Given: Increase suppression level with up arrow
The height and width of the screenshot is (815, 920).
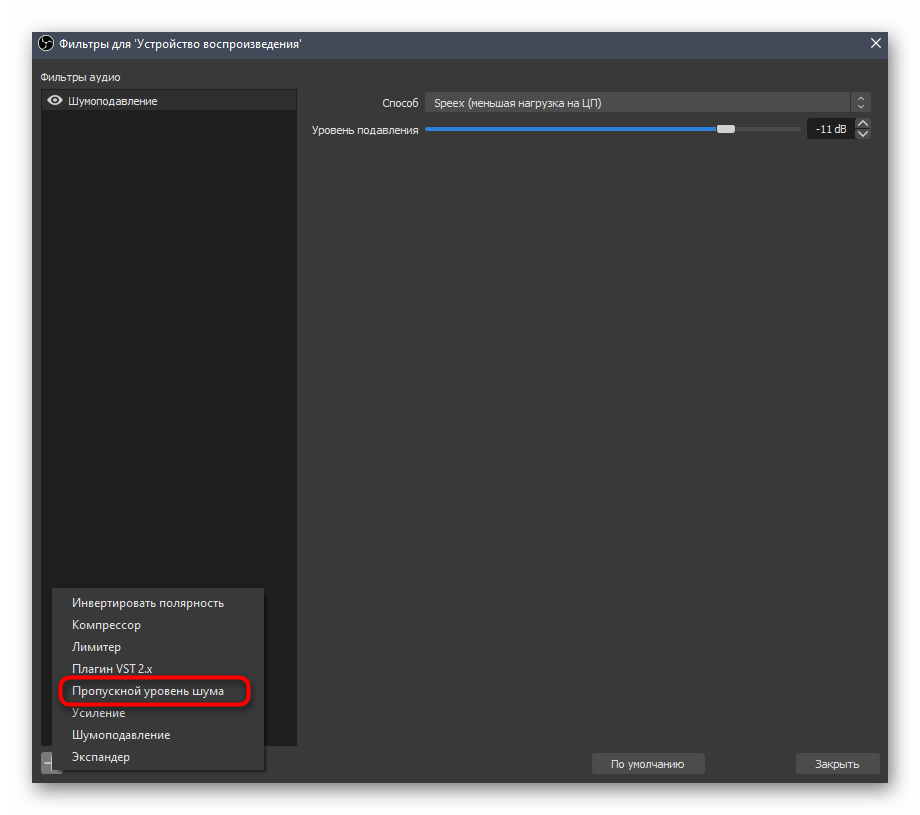Looking at the screenshot, I should (x=862, y=124).
